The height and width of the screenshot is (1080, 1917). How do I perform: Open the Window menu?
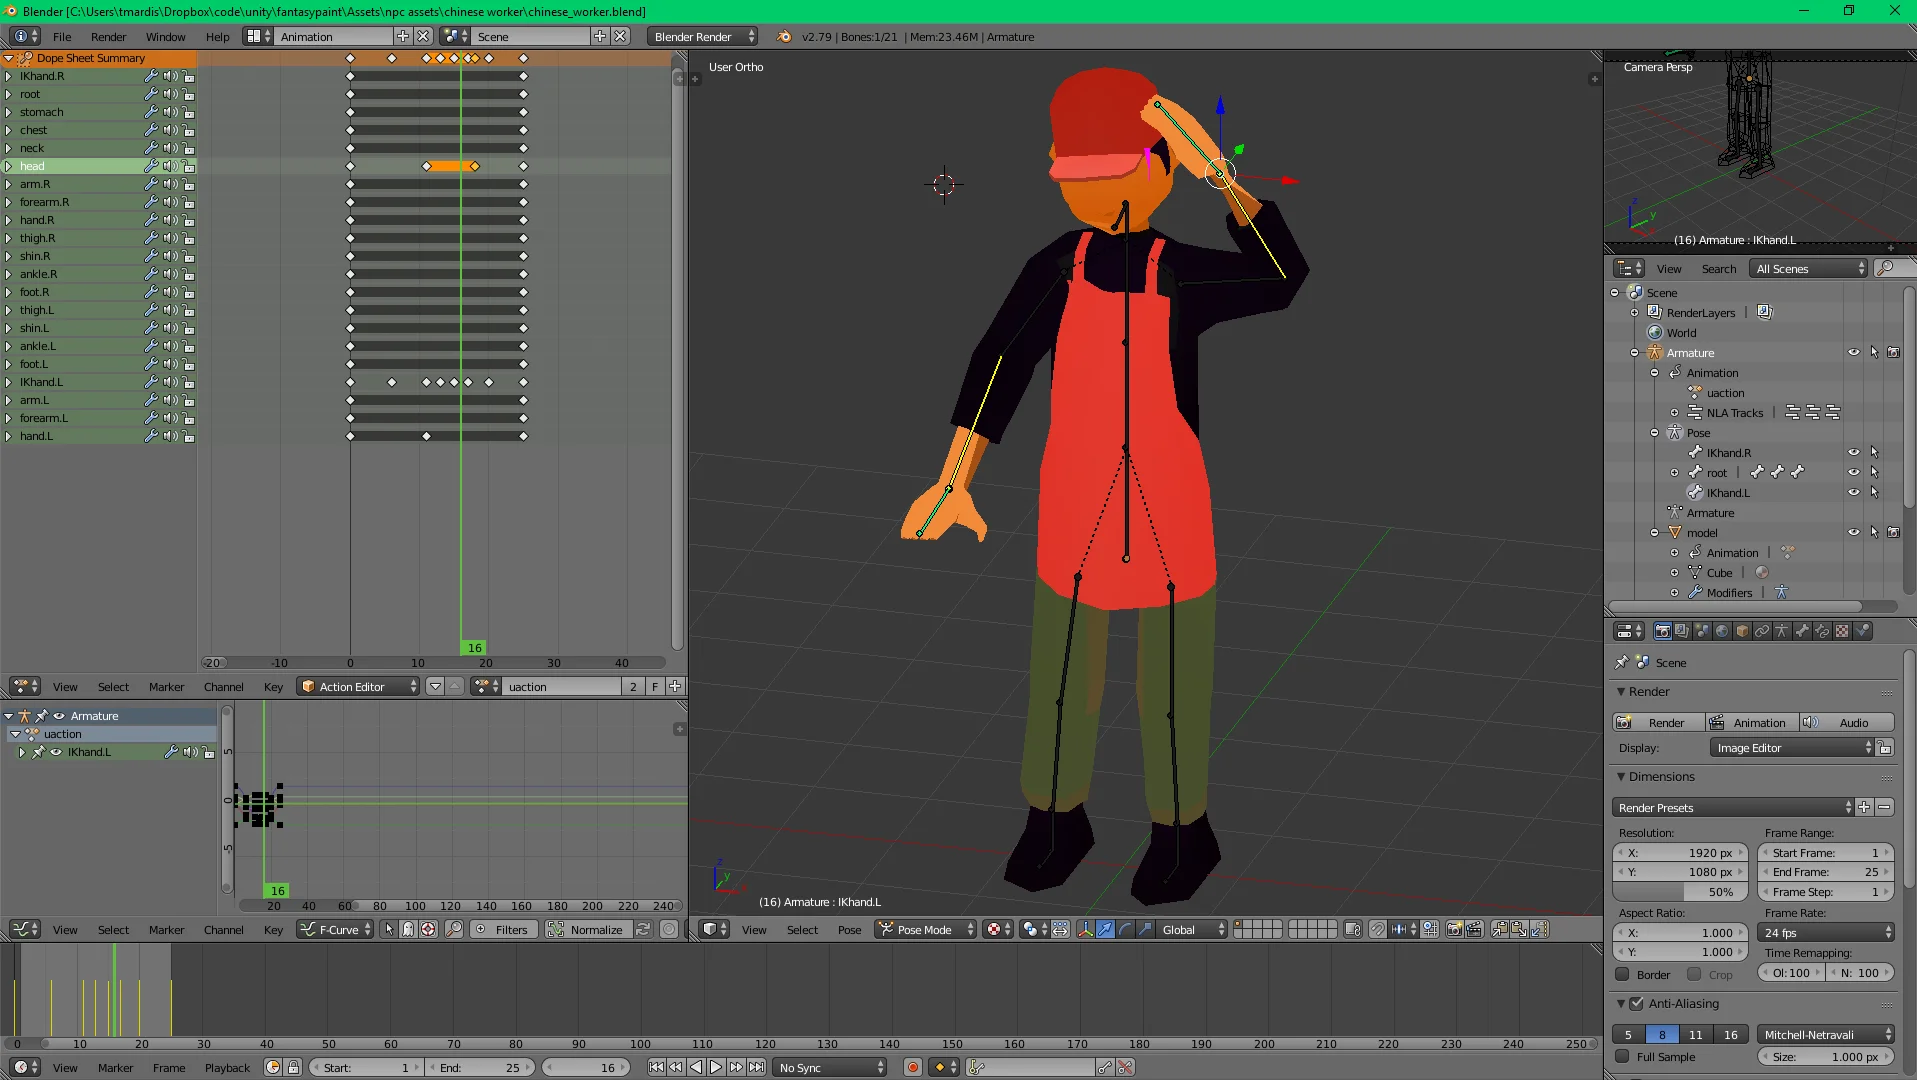(165, 36)
